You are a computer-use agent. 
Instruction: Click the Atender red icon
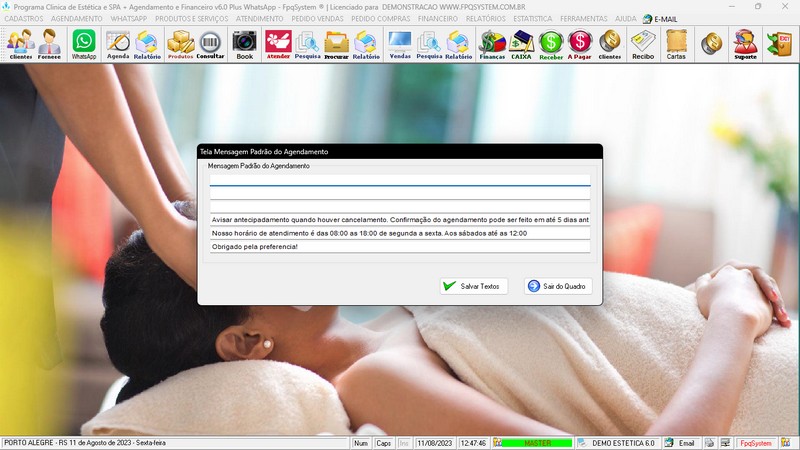(278, 44)
